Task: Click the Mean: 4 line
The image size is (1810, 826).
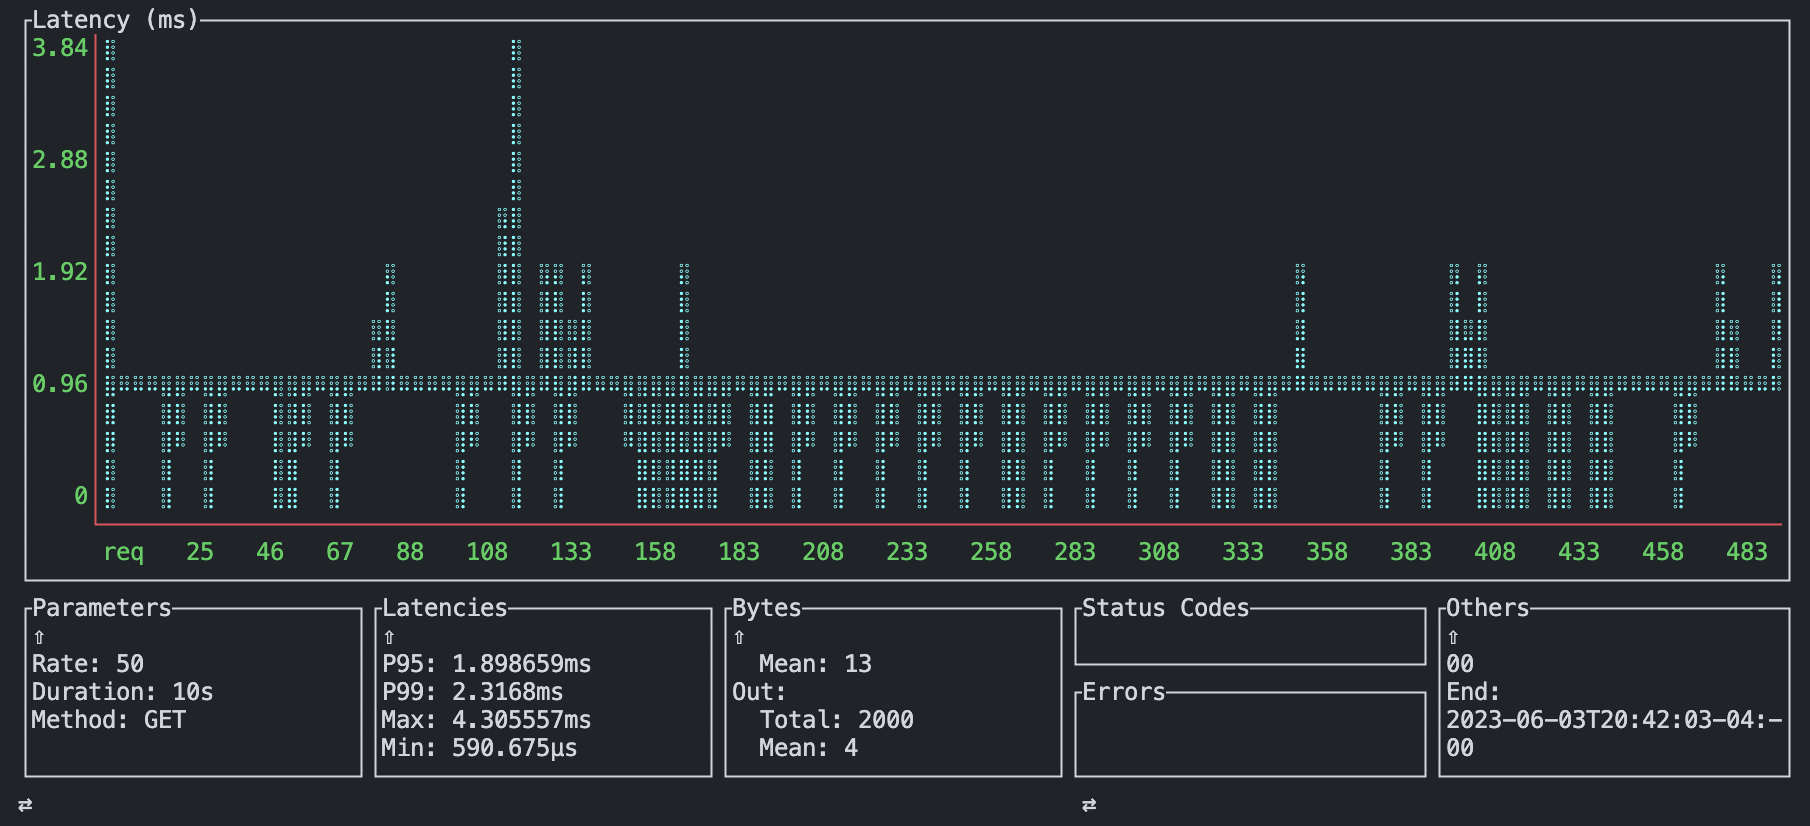Action: point(809,748)
